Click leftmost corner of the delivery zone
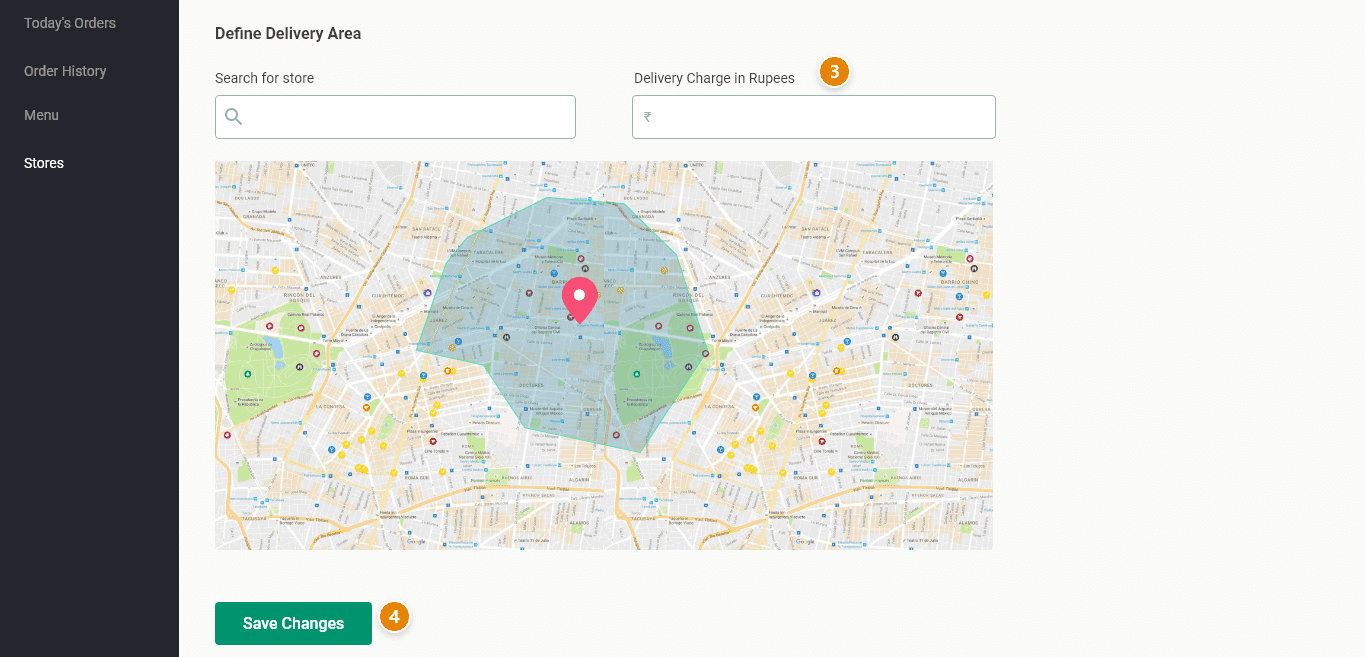1365x657 pixels. [x=417, y=352]
